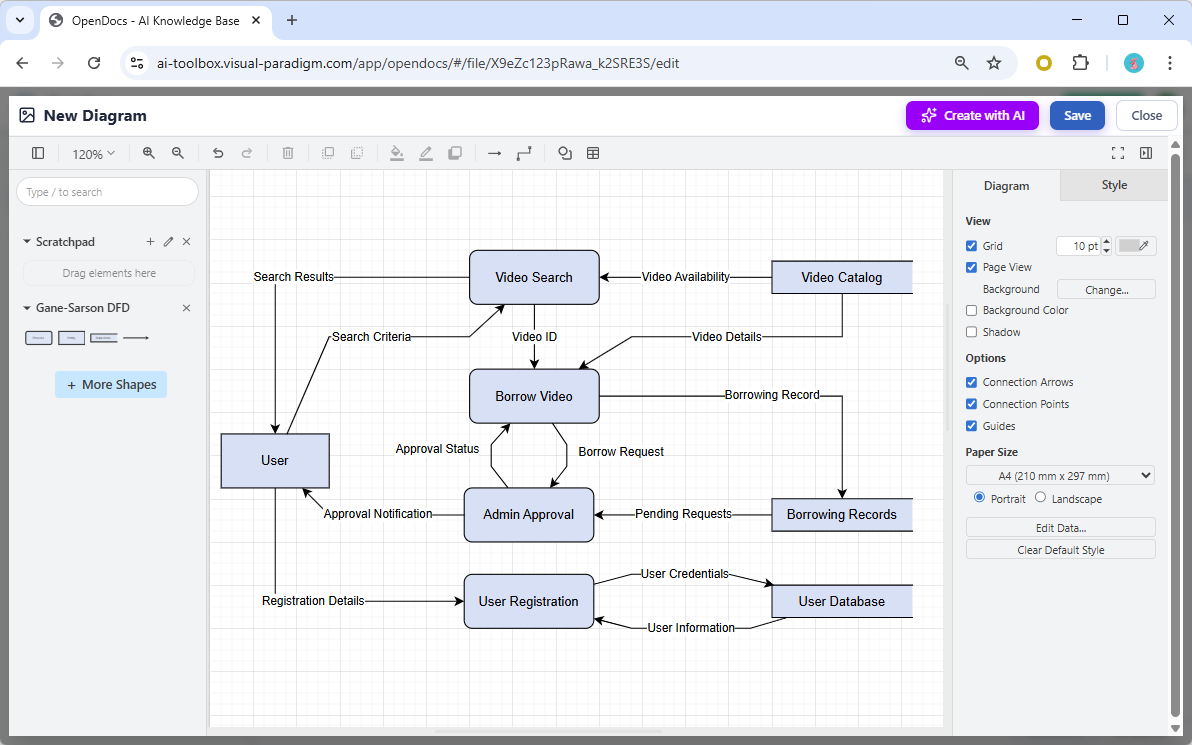Click the Create with AI button

click(971, 115)
